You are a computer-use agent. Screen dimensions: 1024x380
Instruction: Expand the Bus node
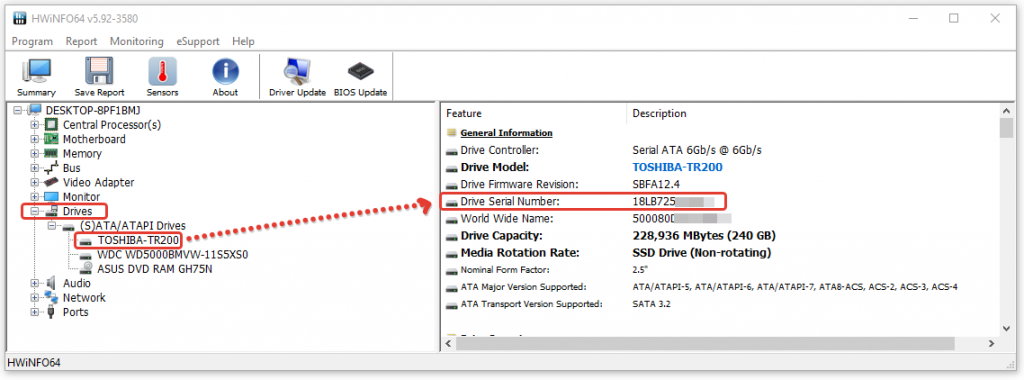tap(35, 168)
